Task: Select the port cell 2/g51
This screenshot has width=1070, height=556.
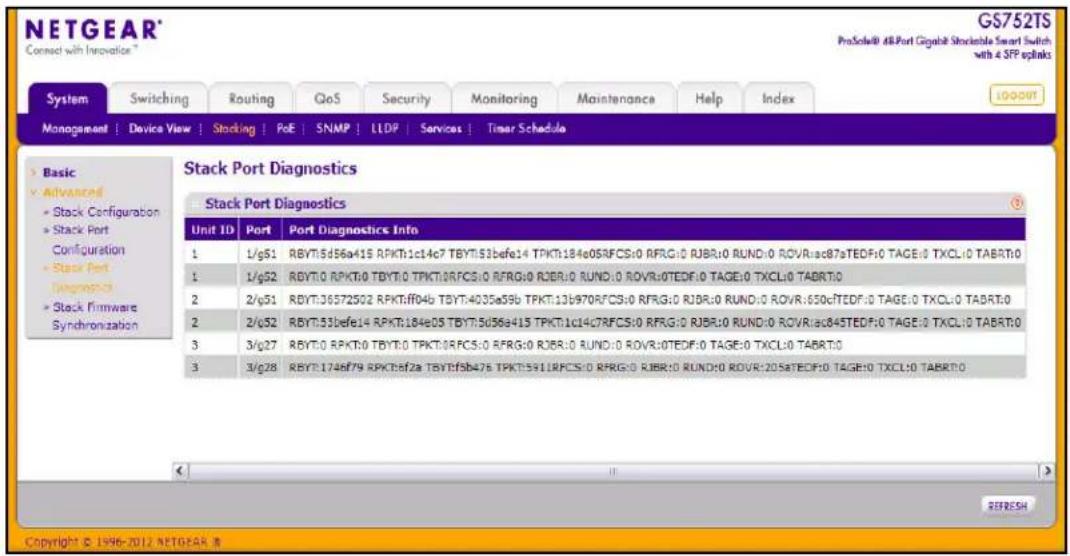Action: coord(261,299)
